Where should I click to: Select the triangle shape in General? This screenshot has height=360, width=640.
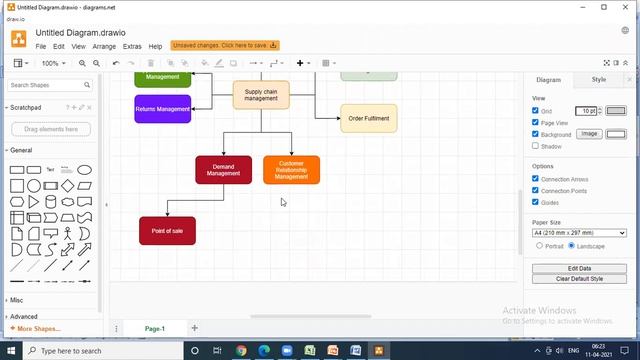point(34,202)
